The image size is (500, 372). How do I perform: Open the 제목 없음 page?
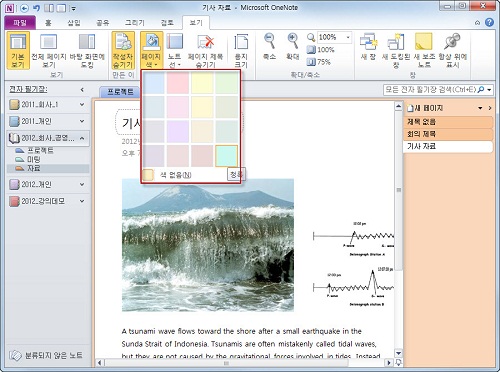448,122
